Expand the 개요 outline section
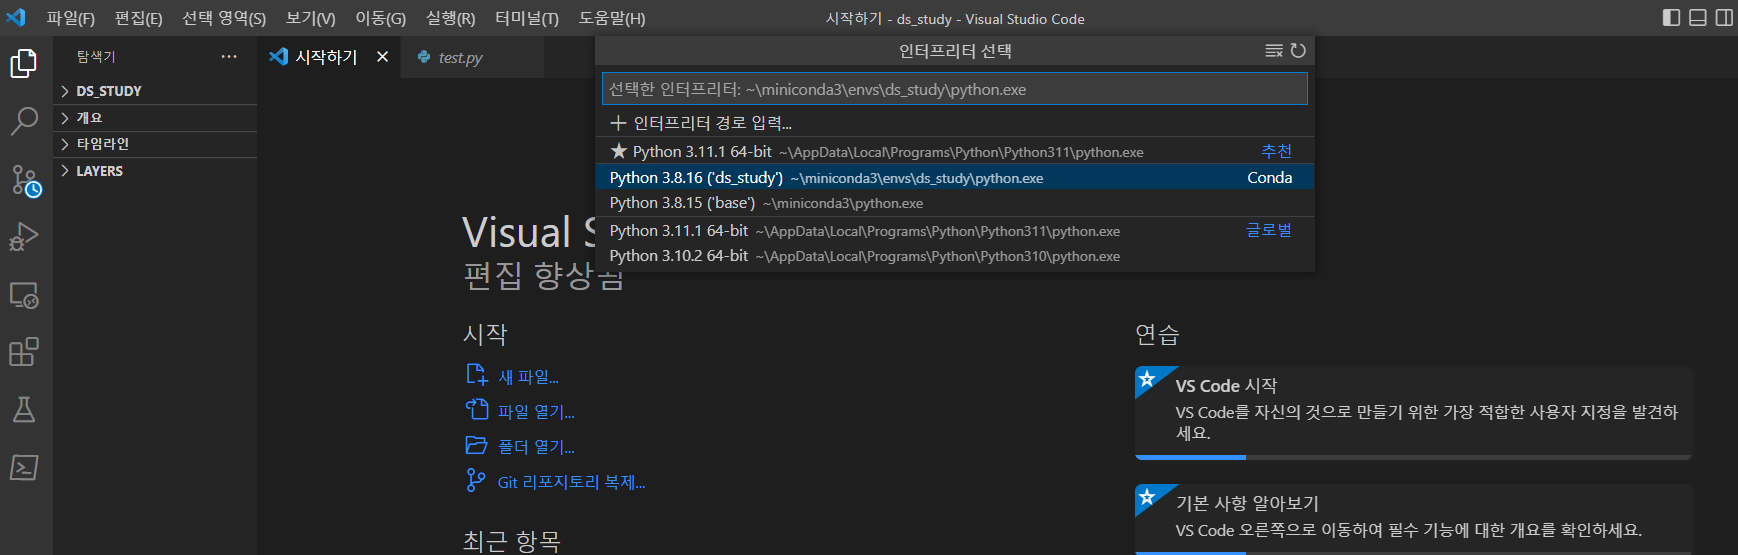Screen dimensions: 1738x555 point(155,118)
